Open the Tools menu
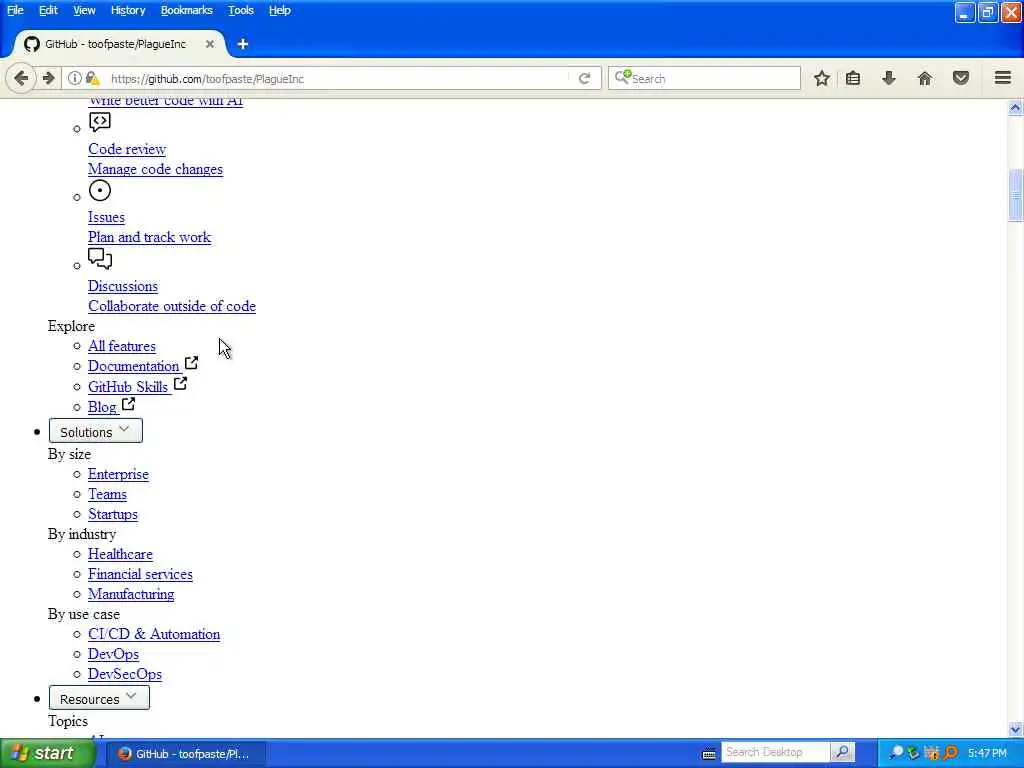Screen dimensions: 1024x768 240,10
